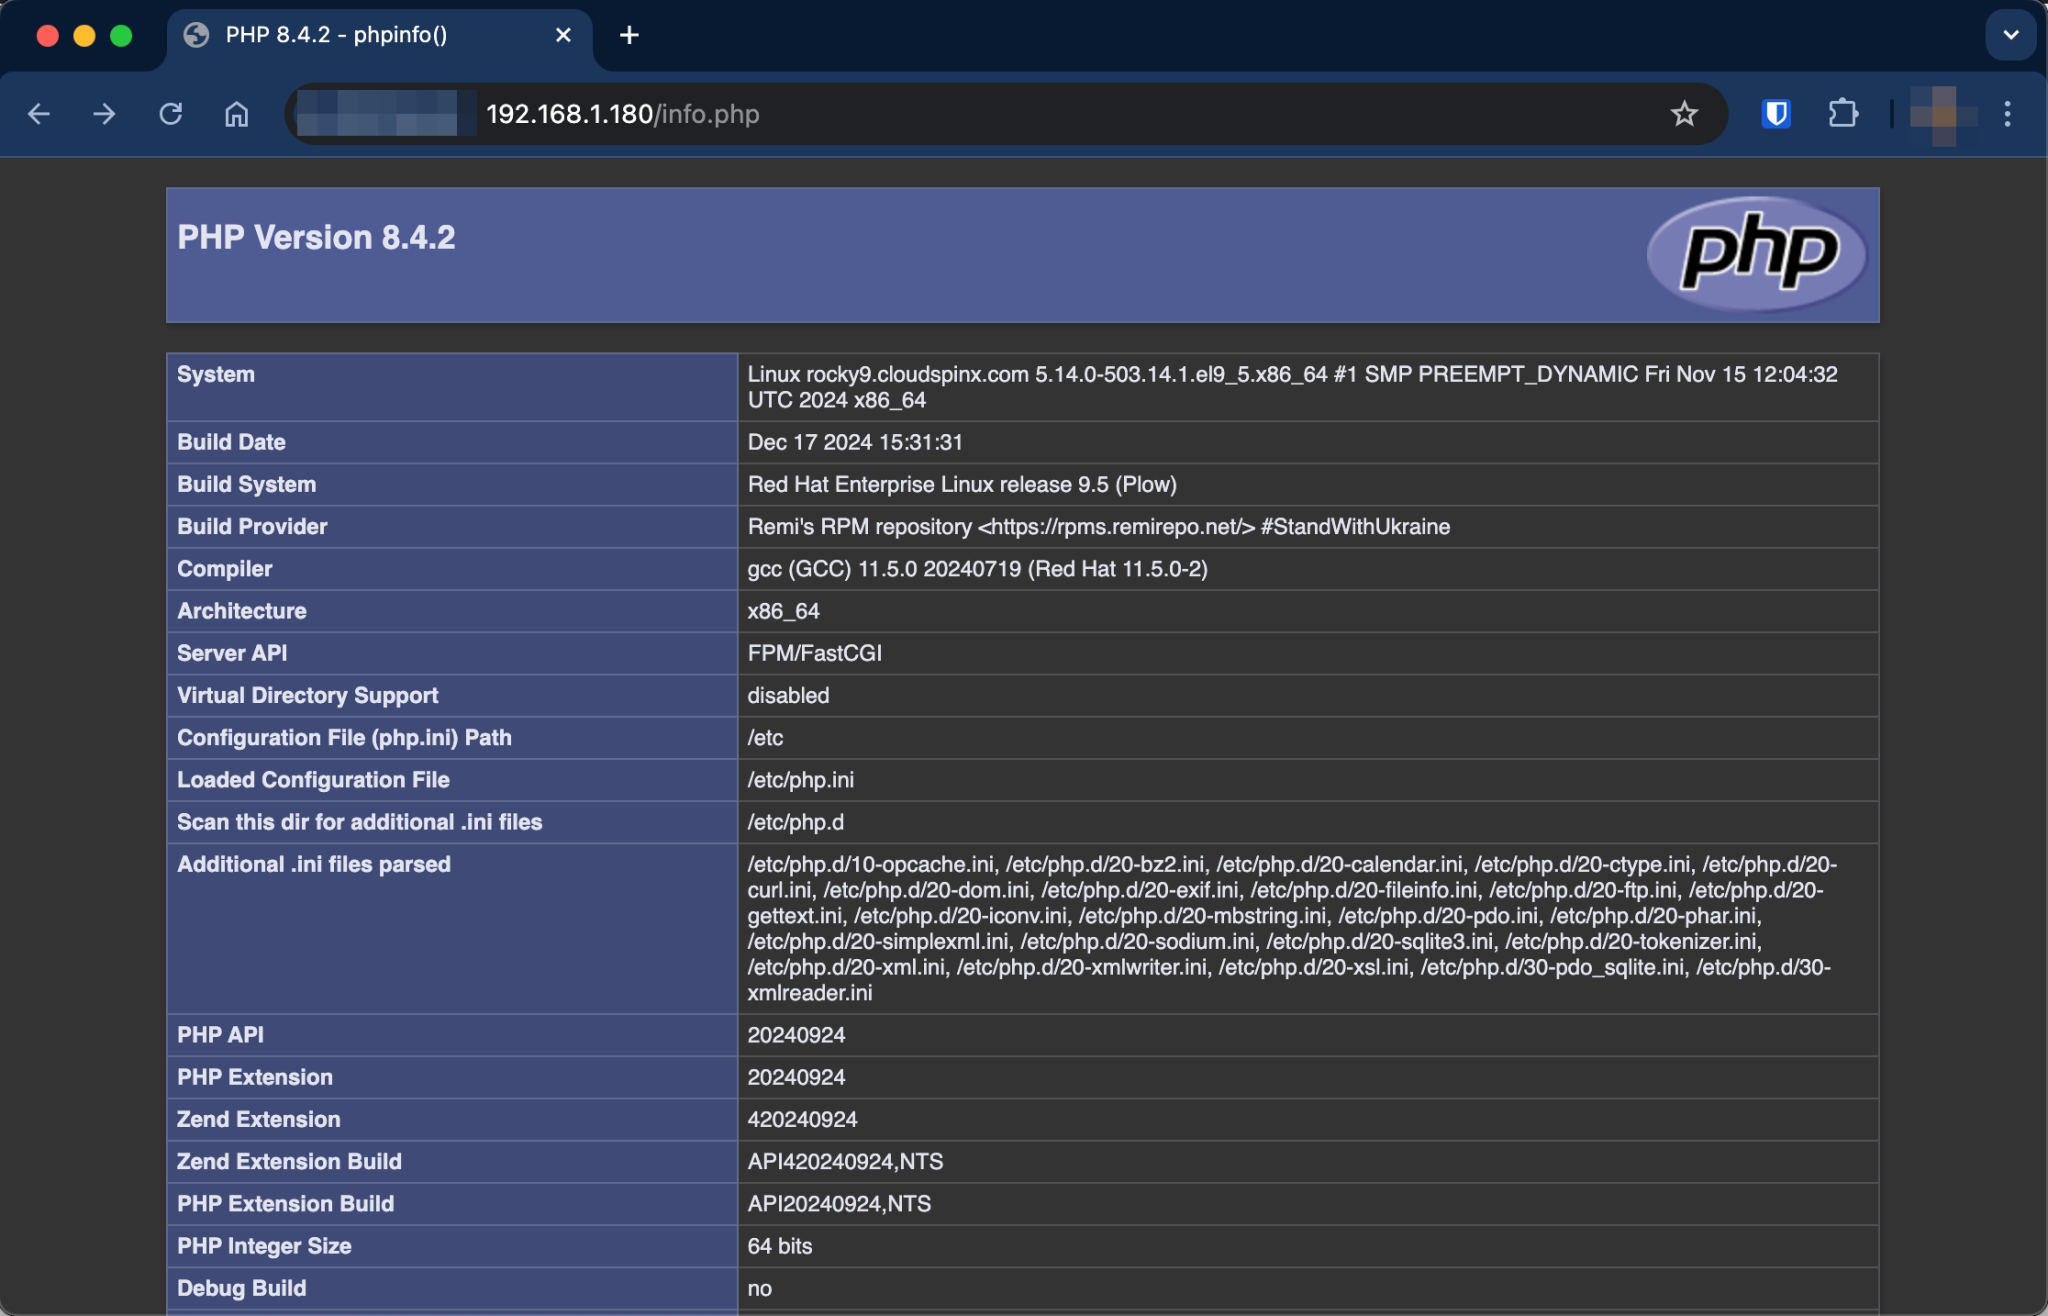Click the back navigation arrow
The width and height of the screenshot is (2048, 1316).
pos(38,113)
